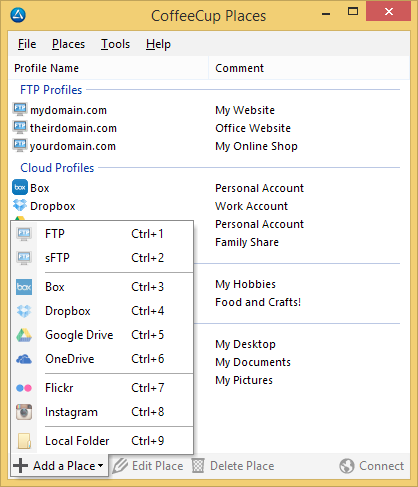Screen dimensions: 418x487
Task: Click the Flickr dots icon
Action: click(24, 388)
